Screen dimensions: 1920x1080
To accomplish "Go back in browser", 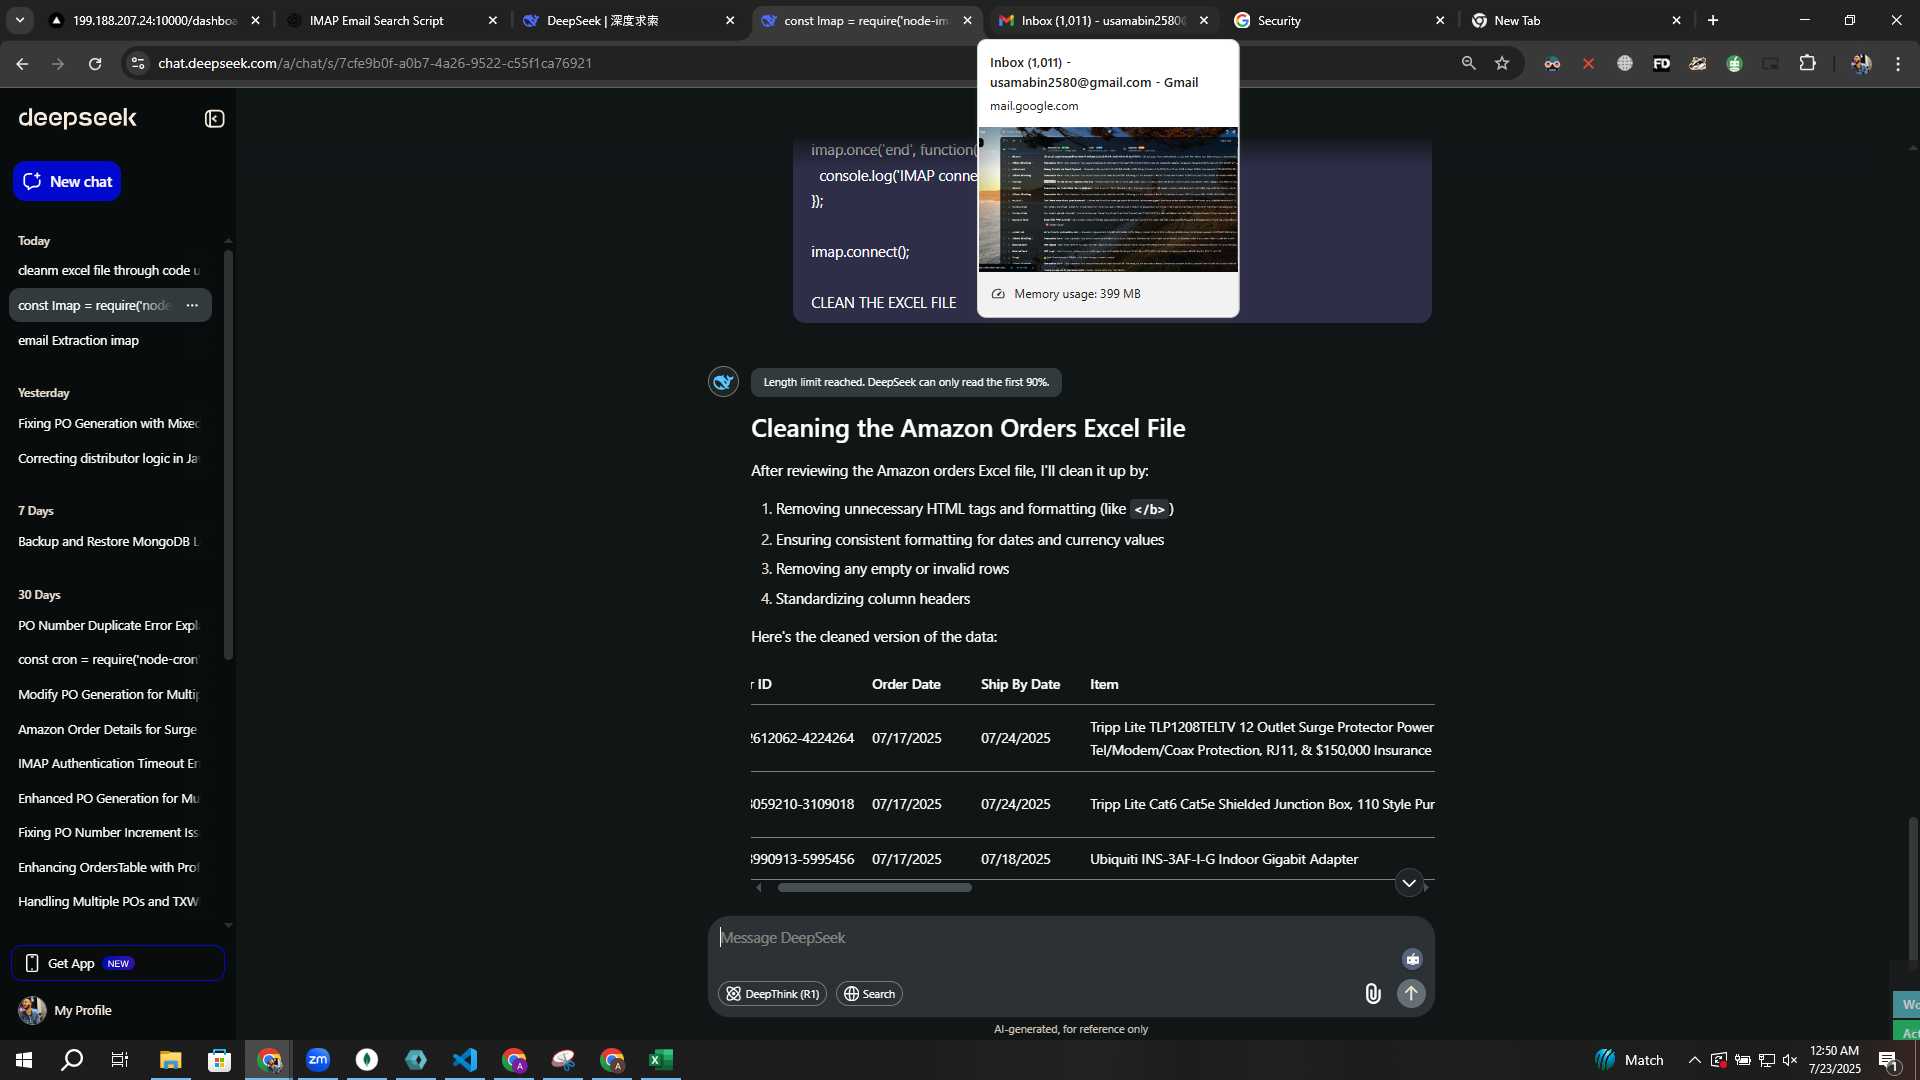I will (22, 63).
